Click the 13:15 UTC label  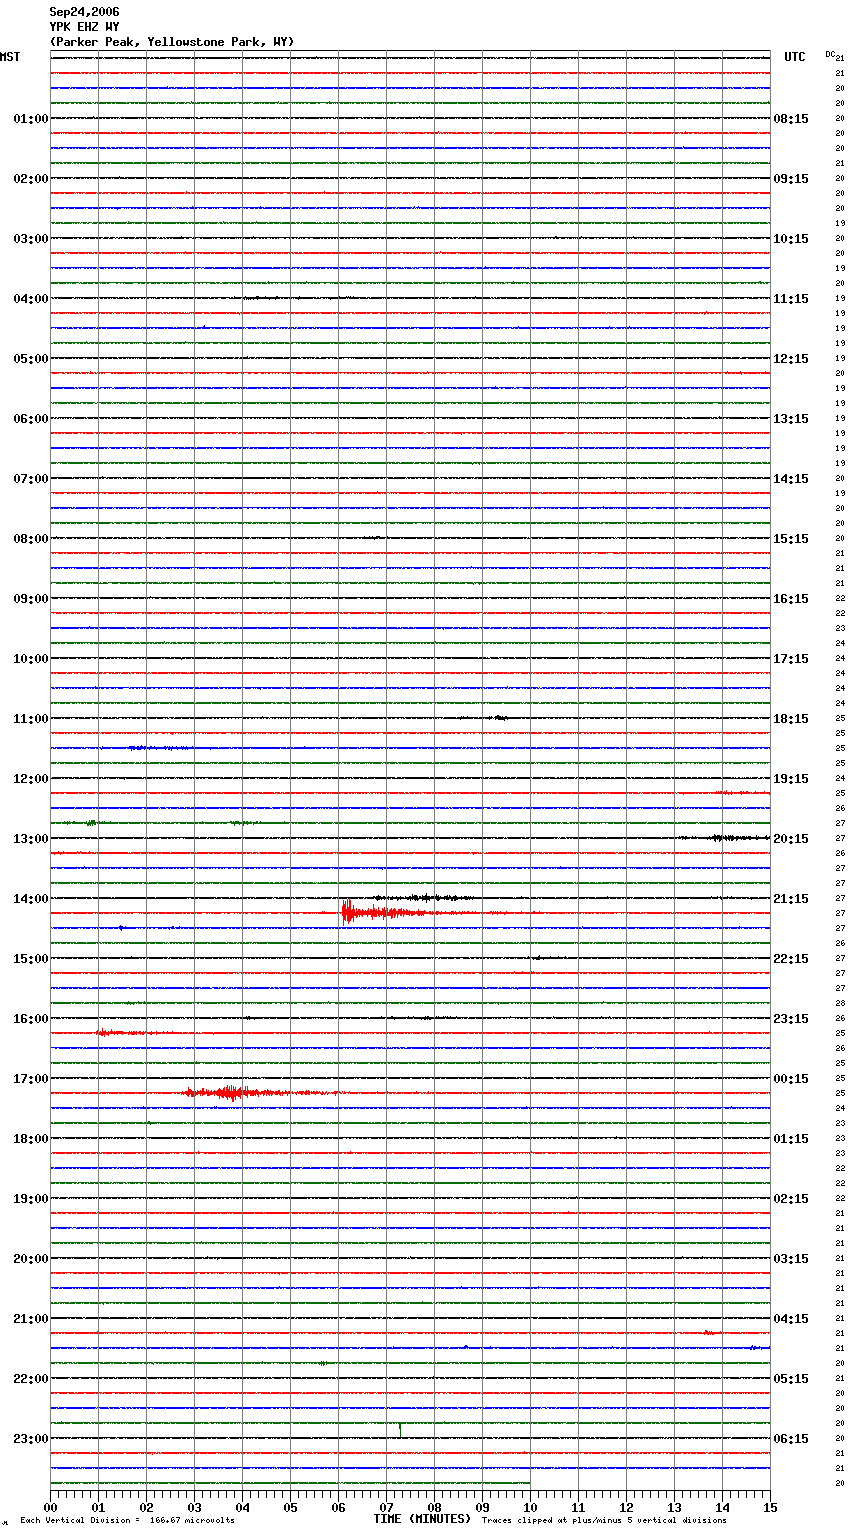coord(791,419)
